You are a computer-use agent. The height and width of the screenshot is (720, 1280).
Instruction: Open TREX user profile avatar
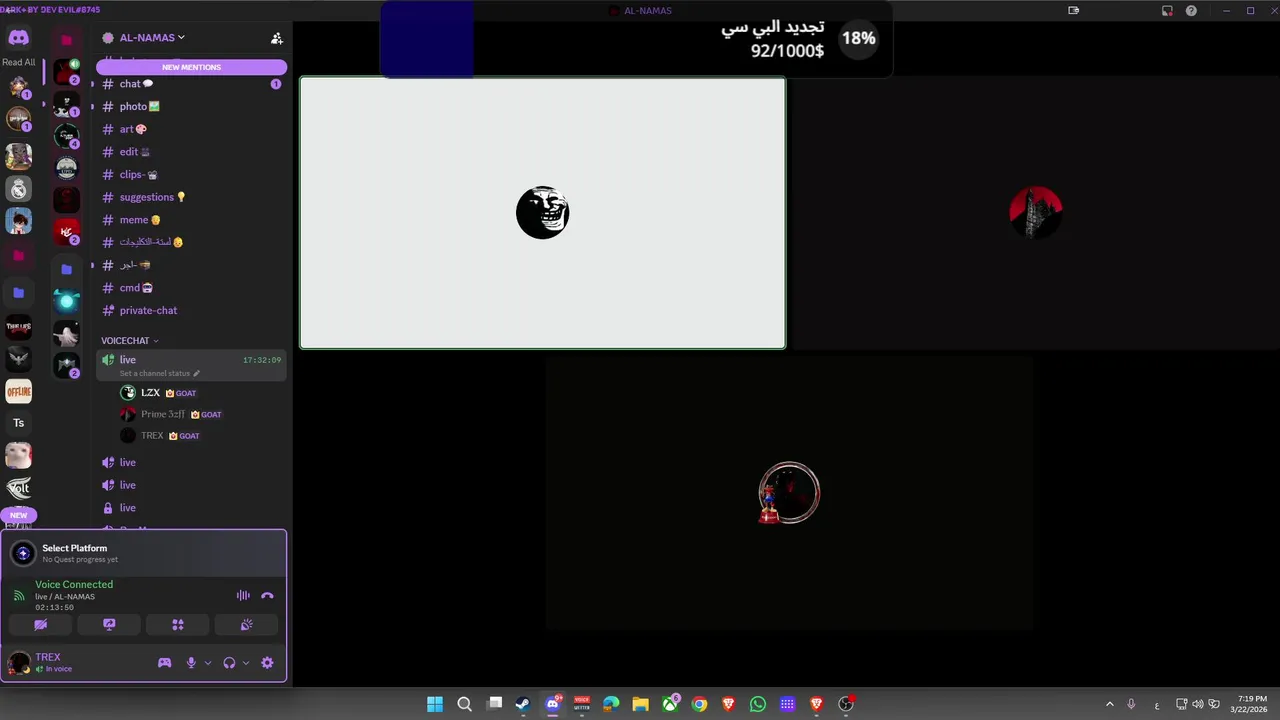19,663
